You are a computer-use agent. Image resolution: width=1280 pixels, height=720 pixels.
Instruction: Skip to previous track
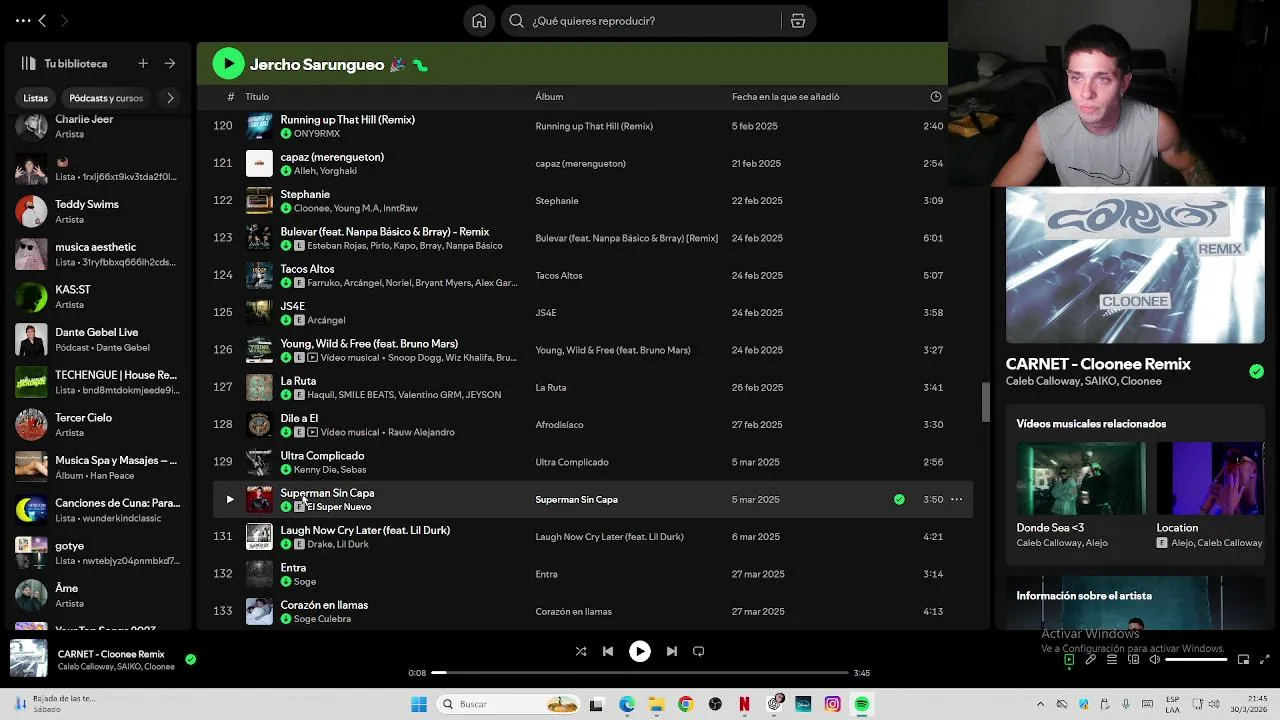tap(608, 651)
